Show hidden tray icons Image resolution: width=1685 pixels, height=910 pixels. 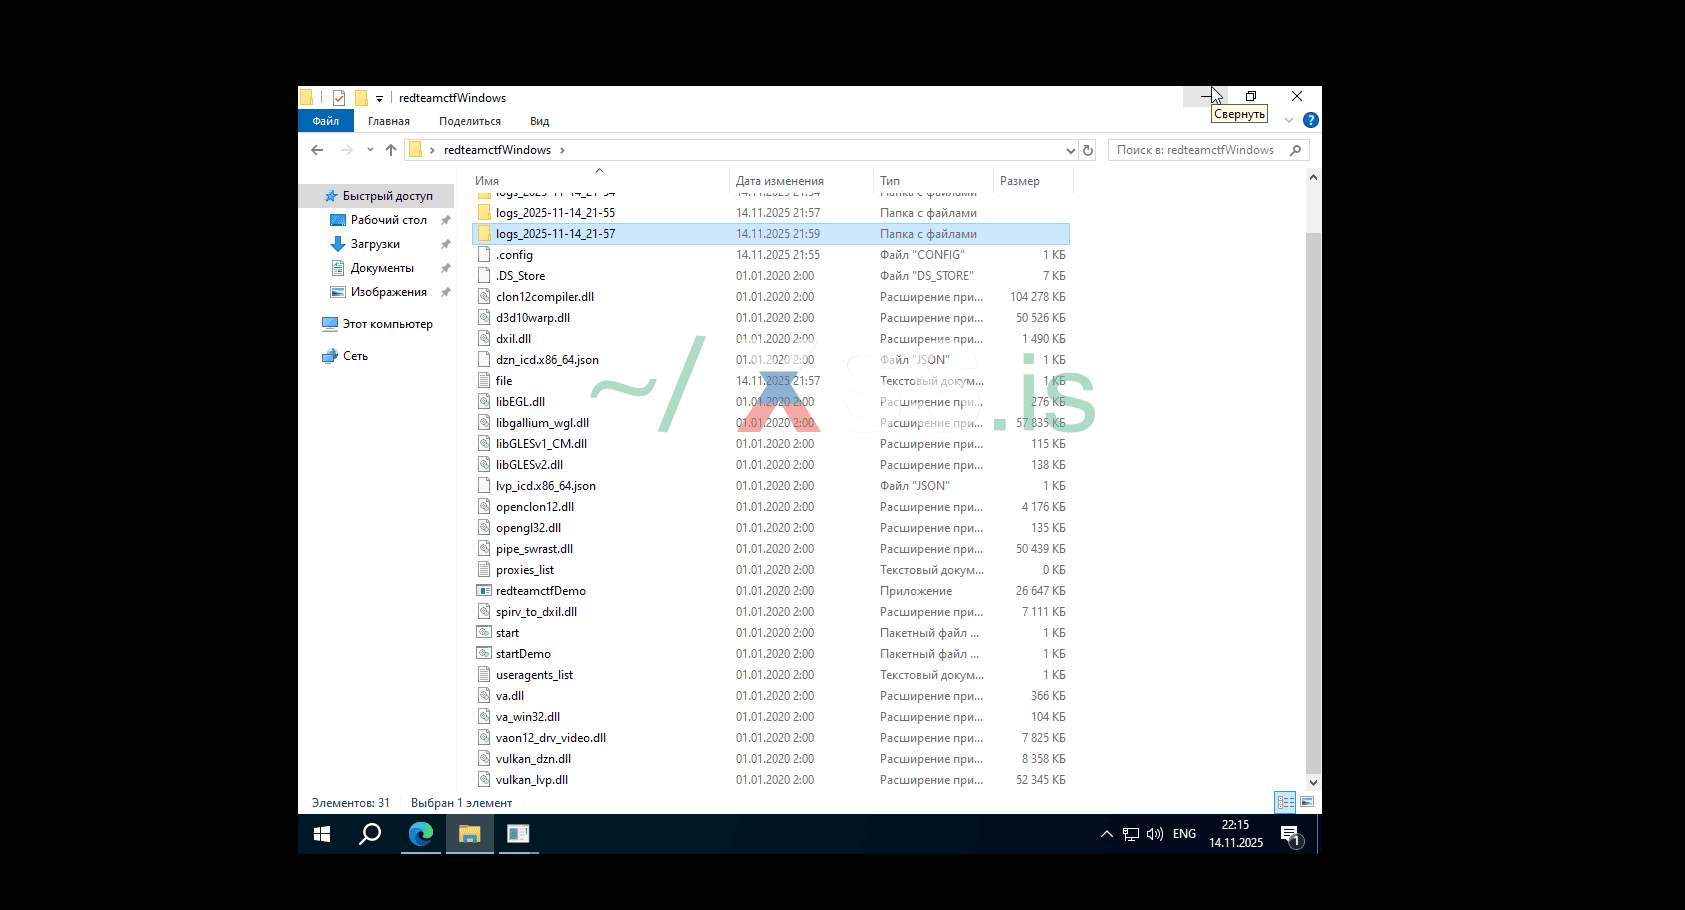1106,834
